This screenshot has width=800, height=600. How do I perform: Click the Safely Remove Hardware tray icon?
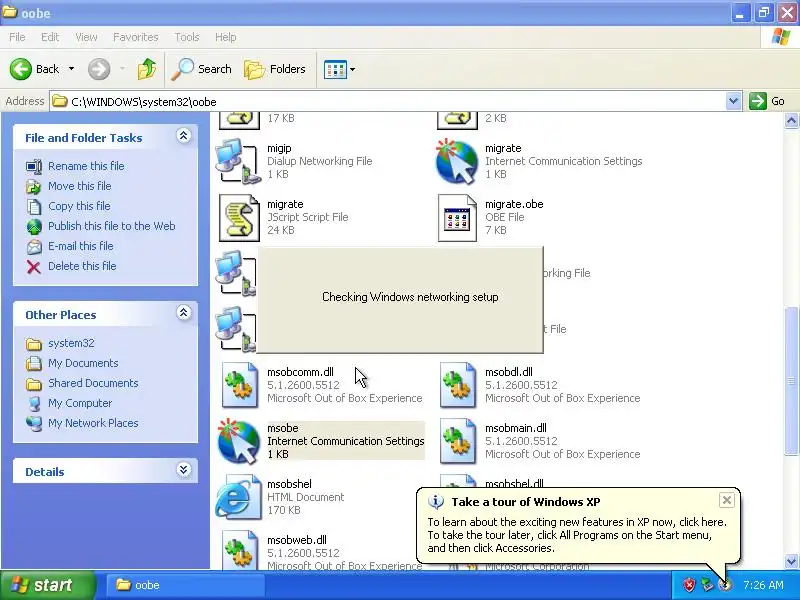pyautogui.click(x=707, y=585)
